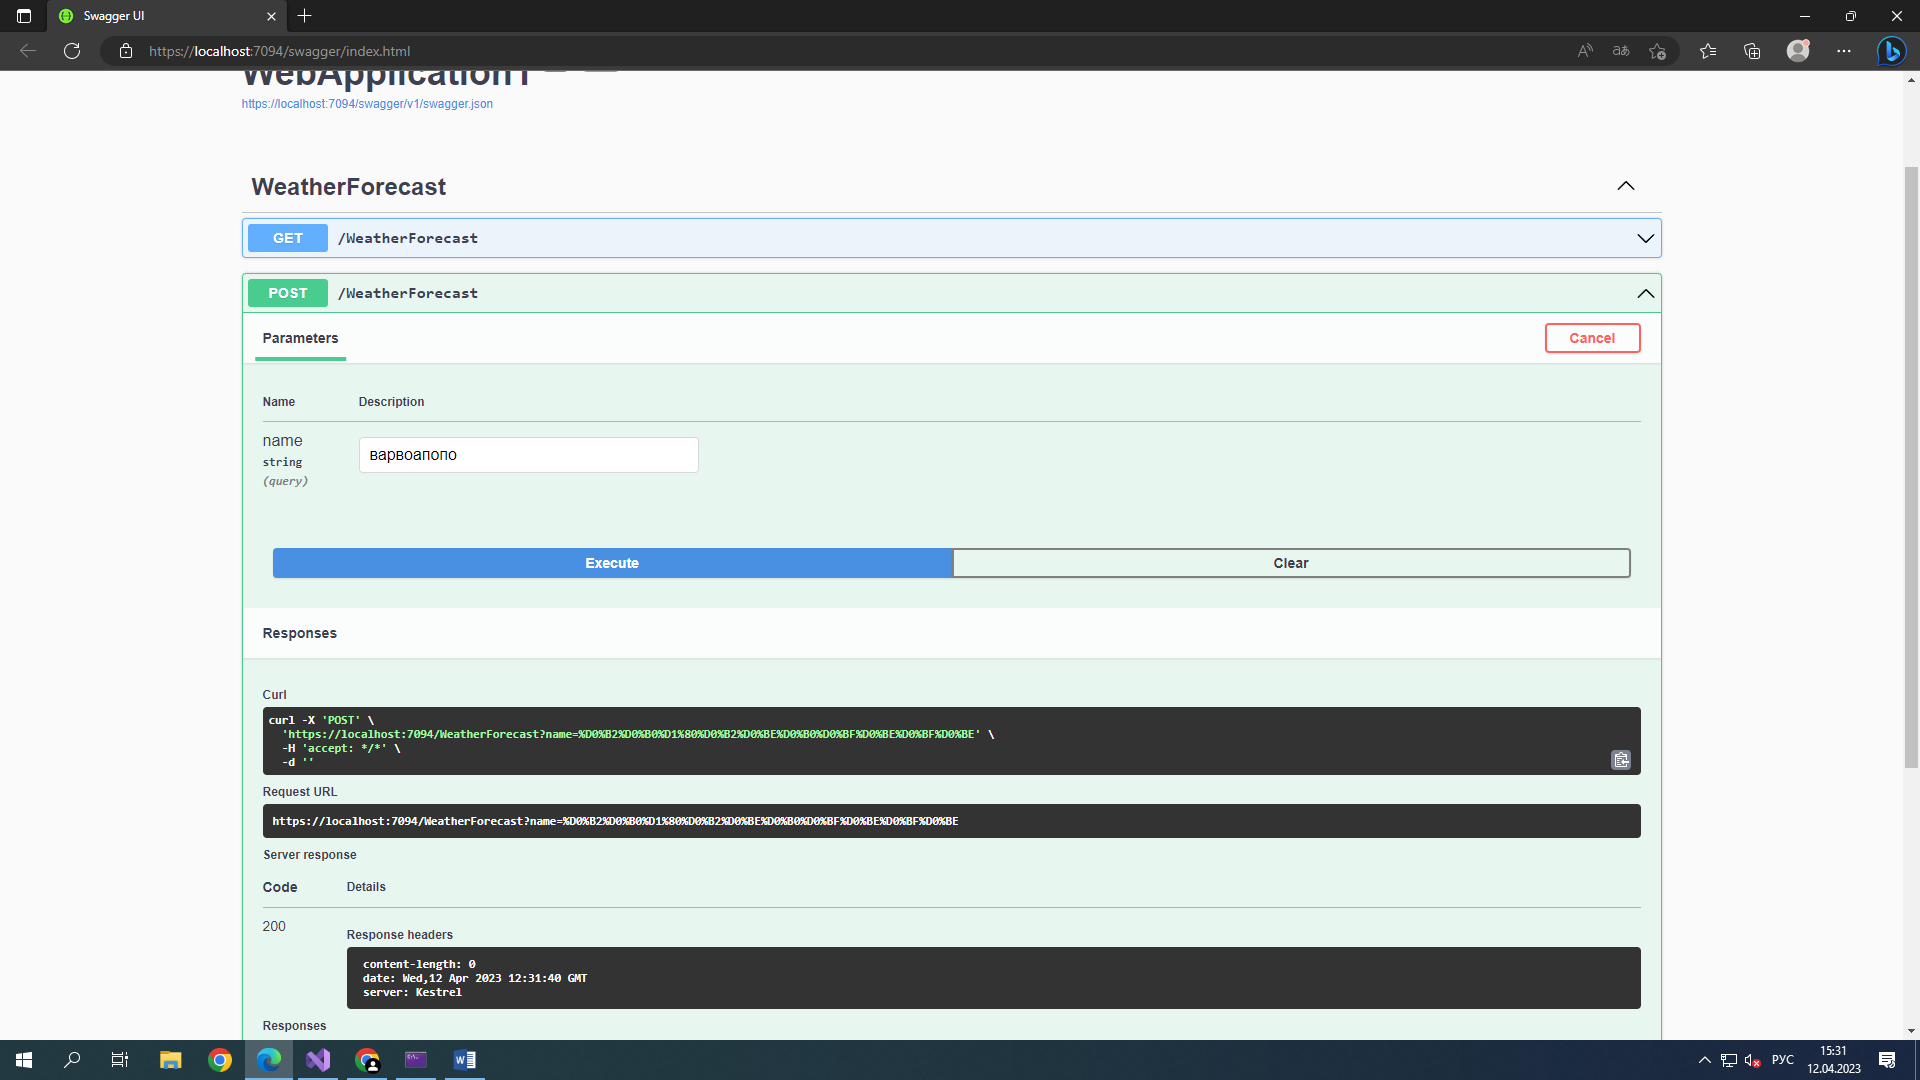The height and width of the screenshot is (1080, 1920).
Task: Refresh the browser page
Action: 72,51
